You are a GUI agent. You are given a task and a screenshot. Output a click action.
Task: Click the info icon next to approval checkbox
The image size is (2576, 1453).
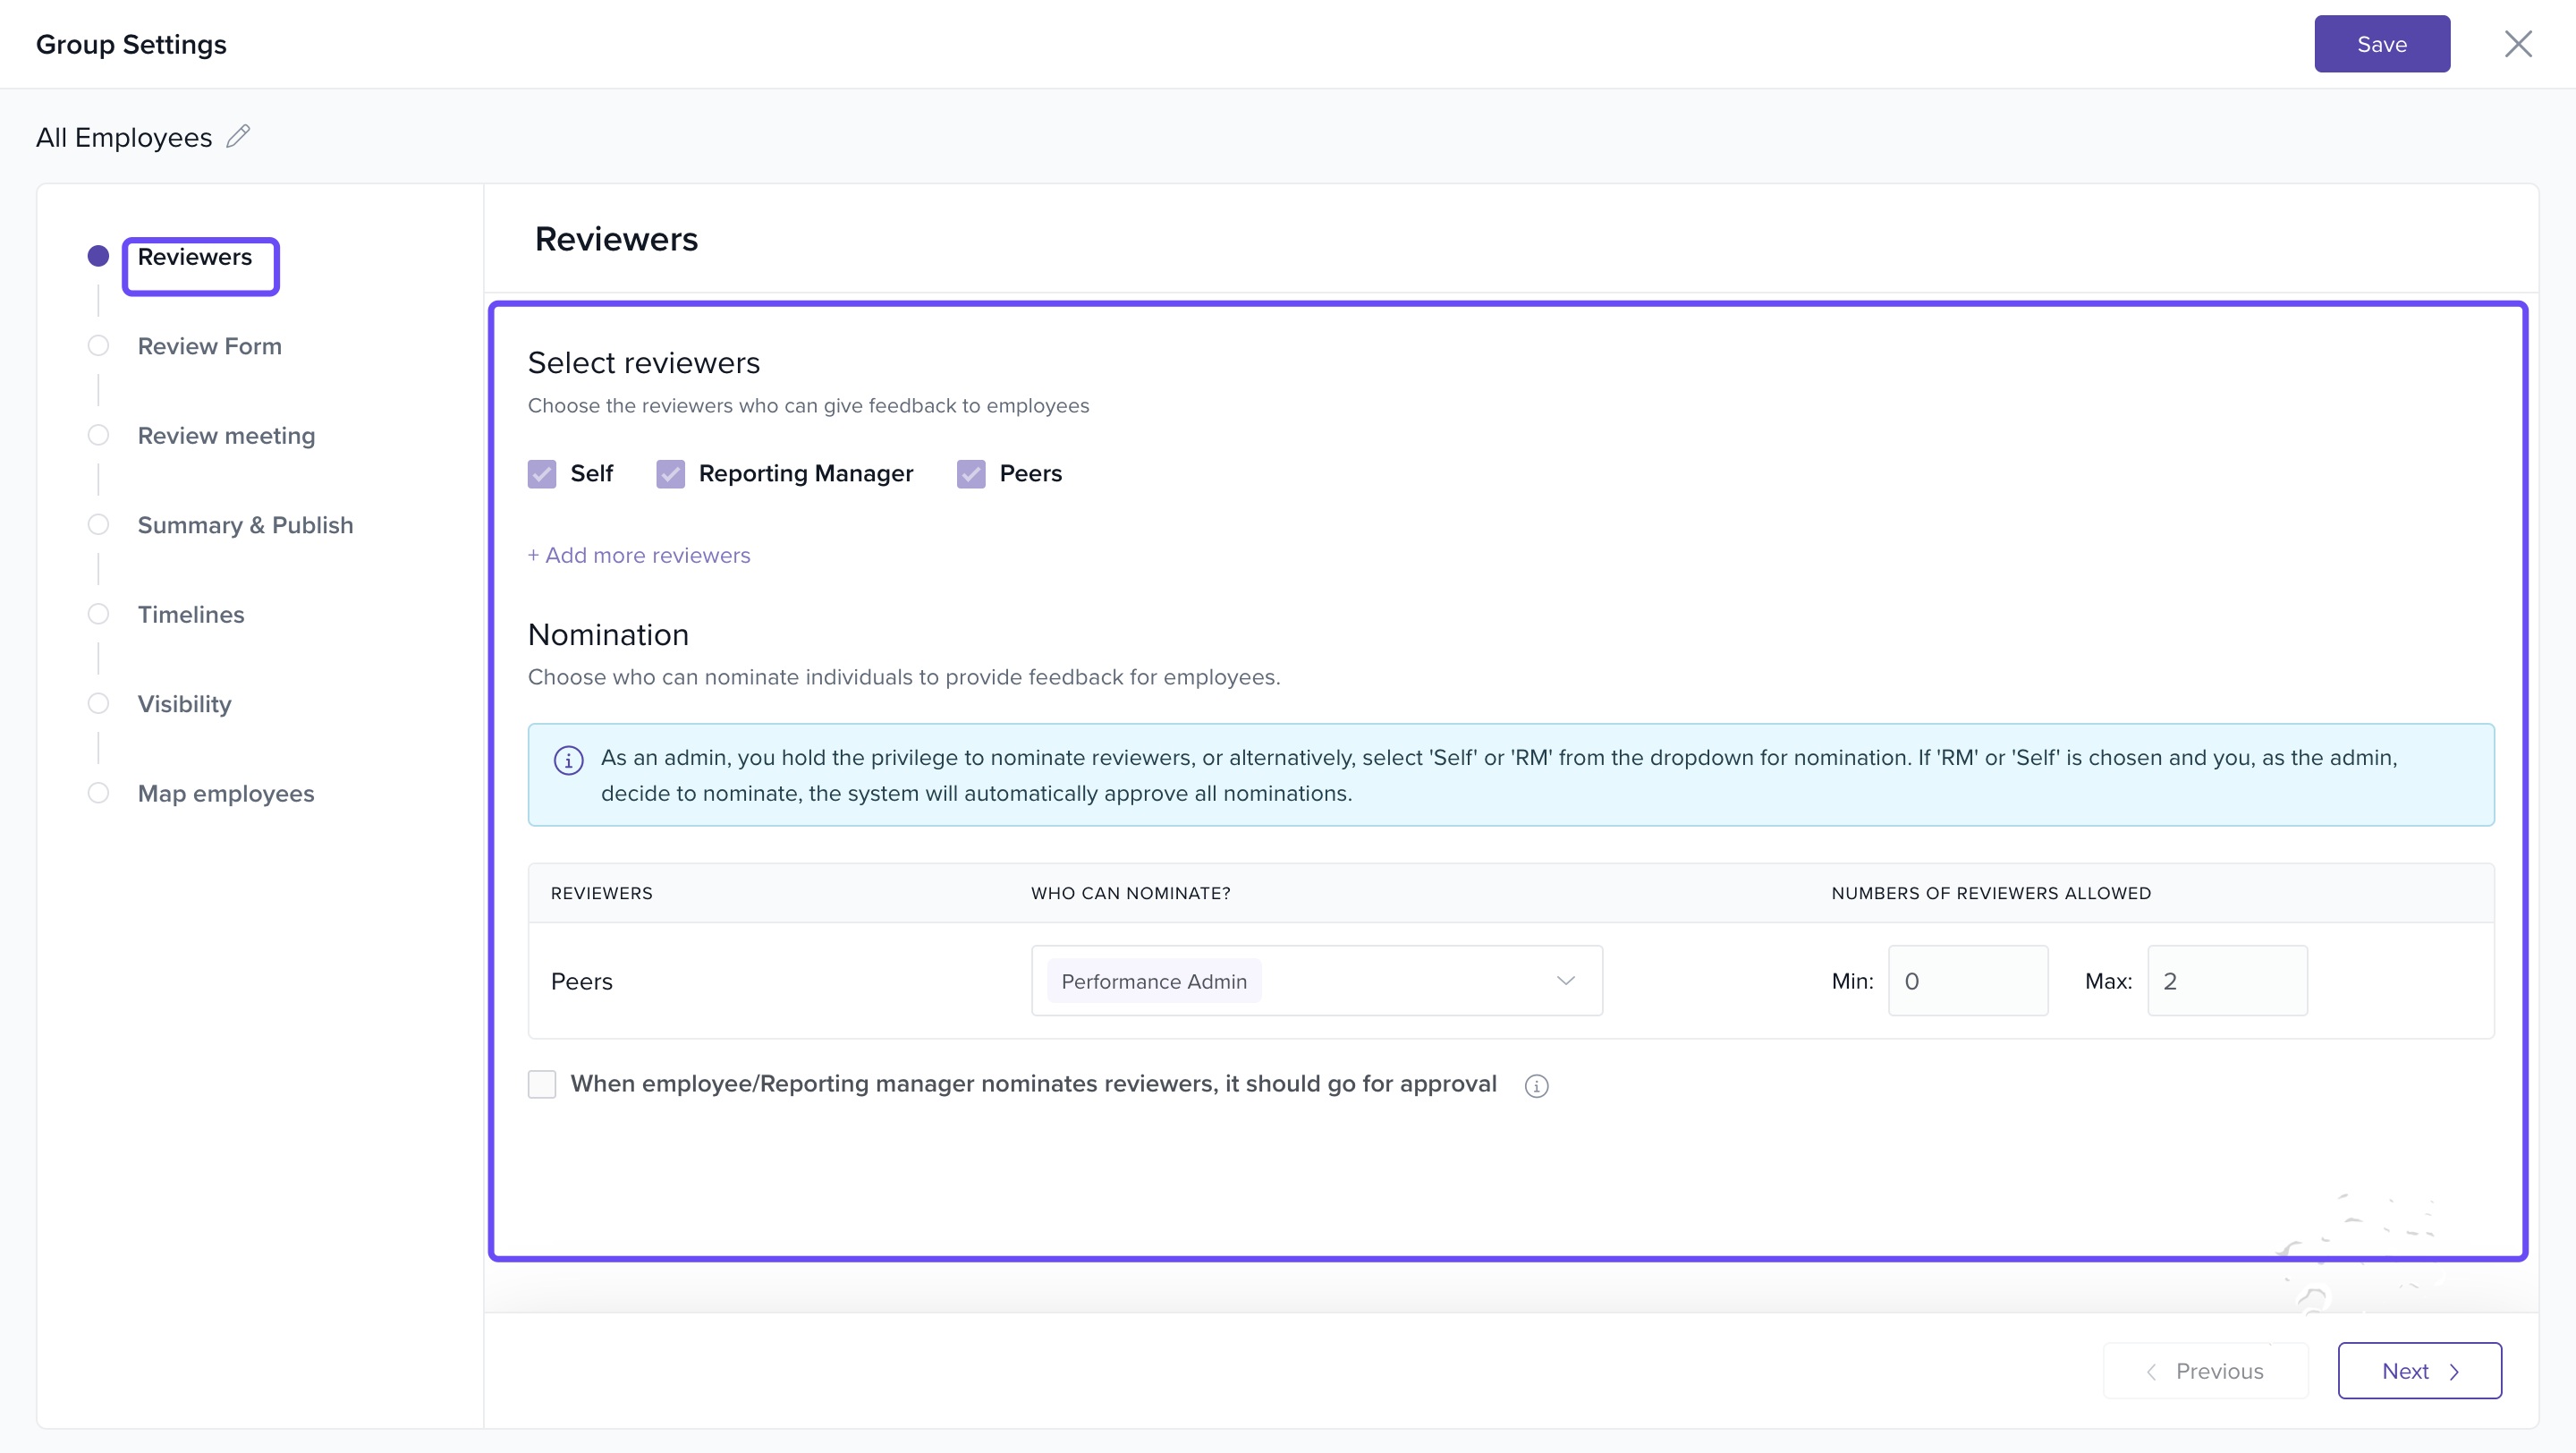1536,1085
